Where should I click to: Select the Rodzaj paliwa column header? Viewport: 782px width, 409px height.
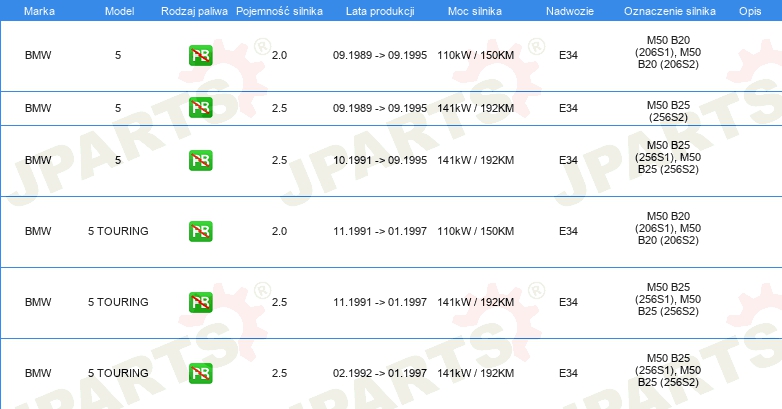pyautogui.click(x=194, y=11)
